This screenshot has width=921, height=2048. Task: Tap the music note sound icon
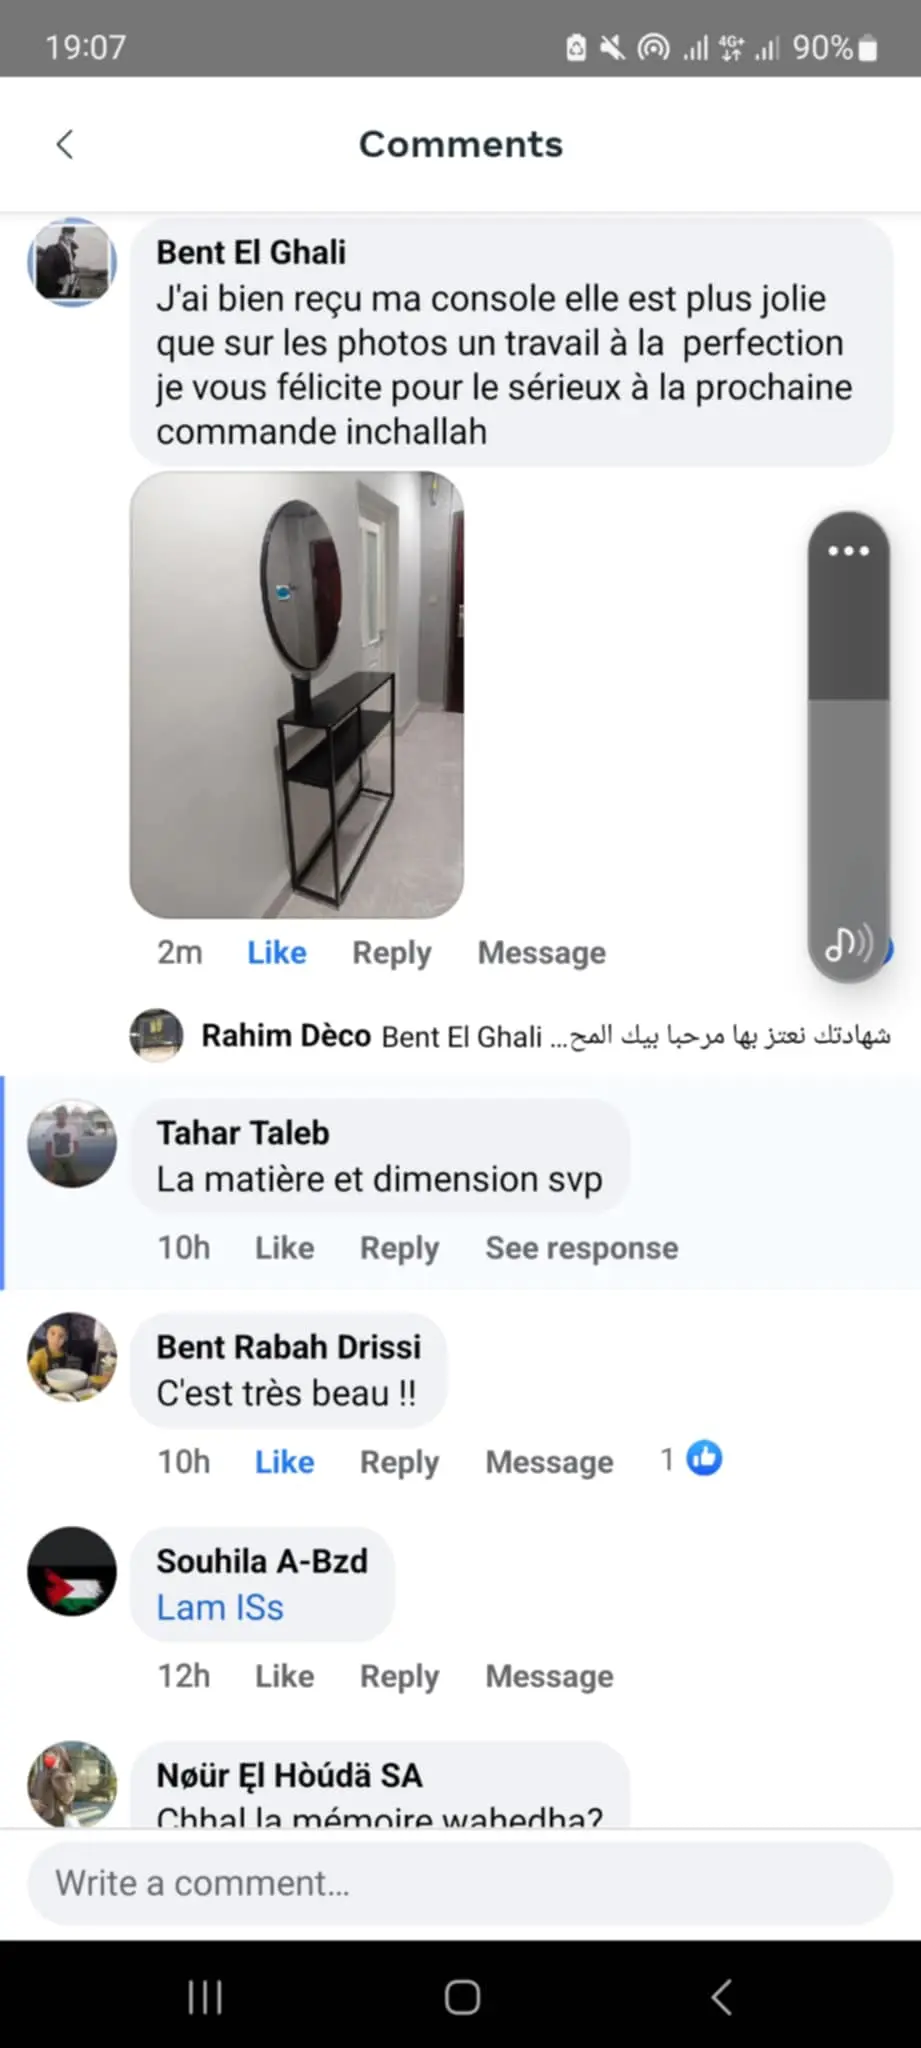point(848,942)
